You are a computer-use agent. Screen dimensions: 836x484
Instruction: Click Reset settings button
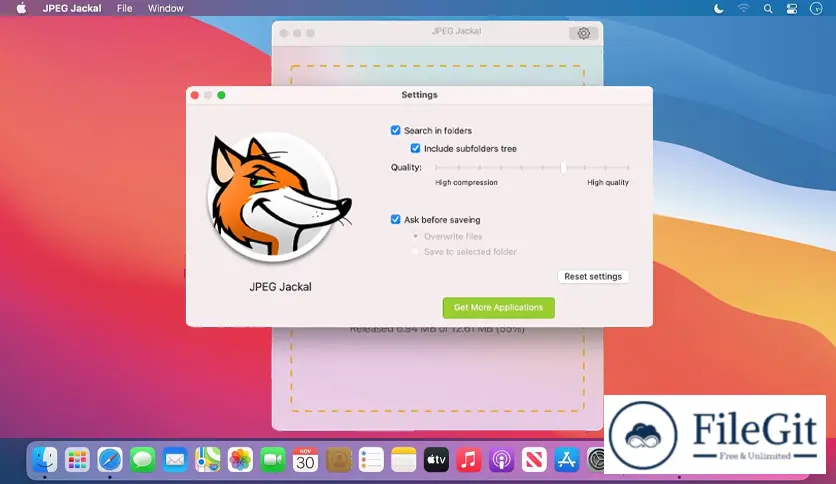[x=593, y=276]
